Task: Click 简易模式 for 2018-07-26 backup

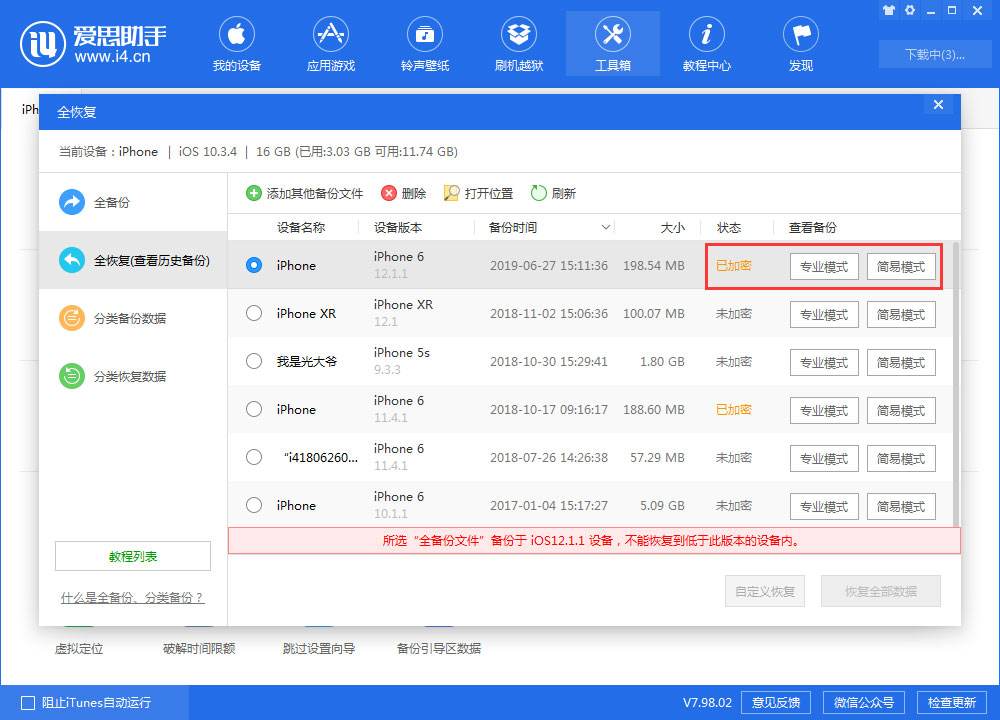Action: click(x=901, y=459)
